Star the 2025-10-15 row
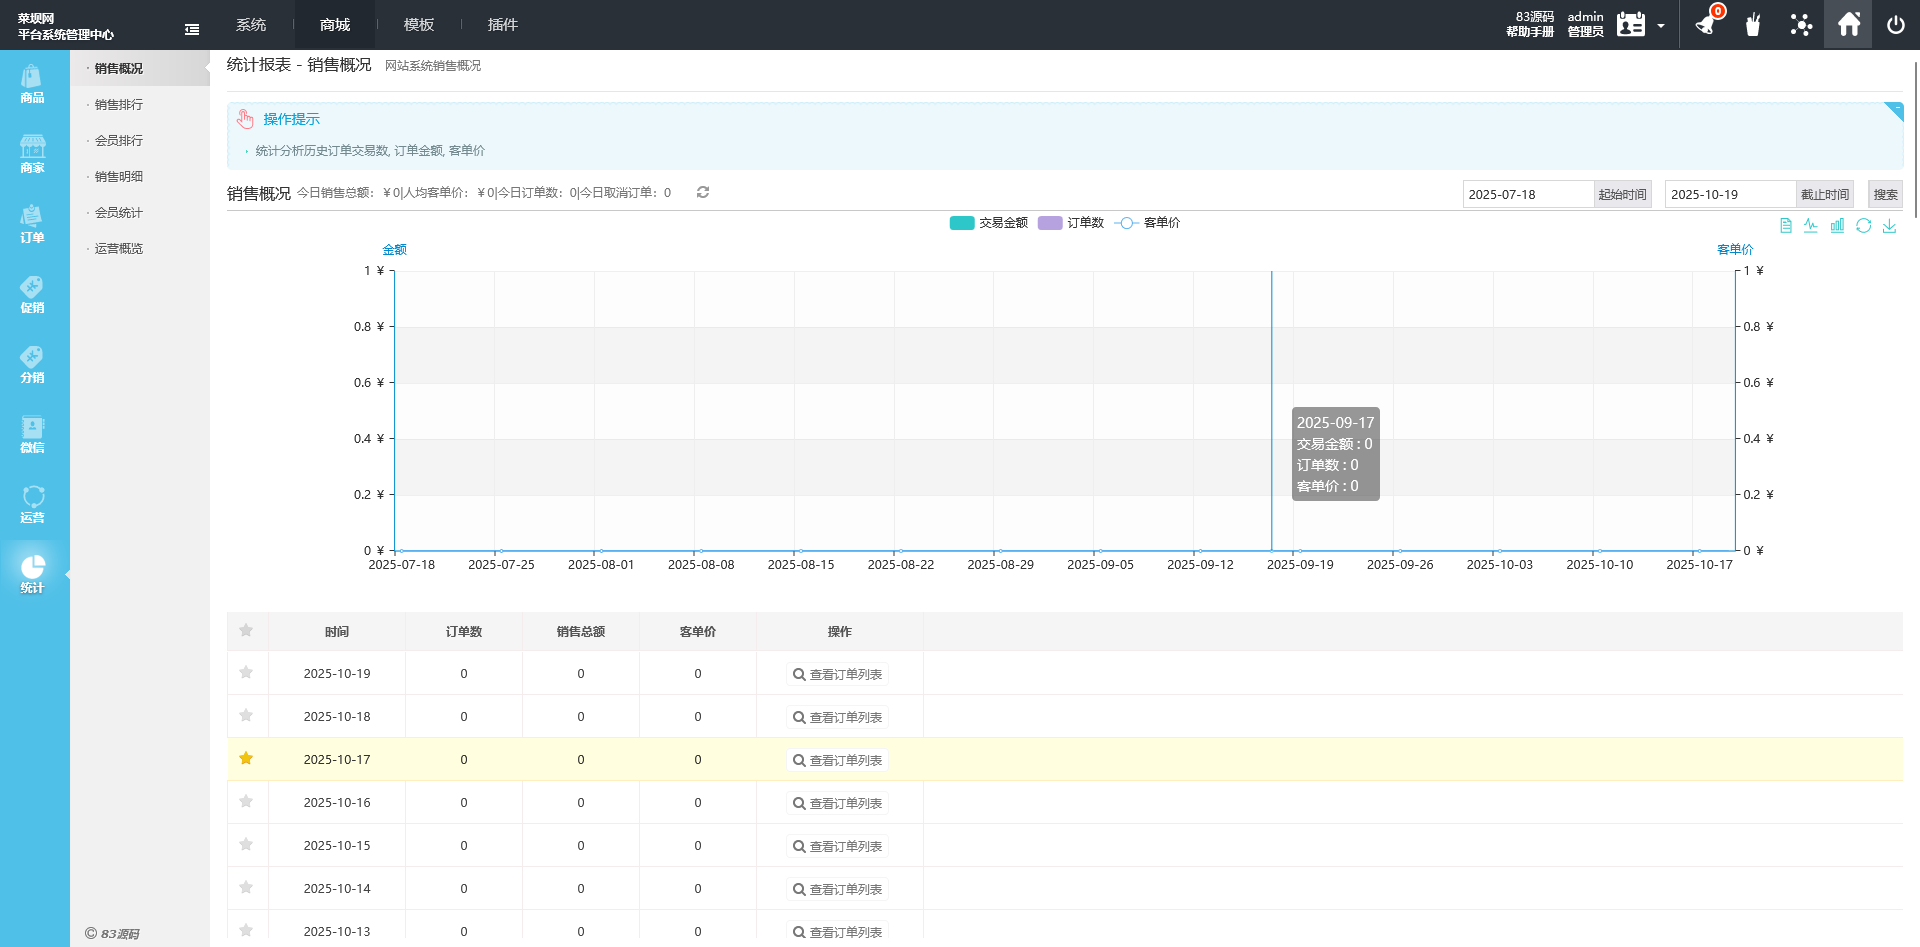 pos(246,844)
